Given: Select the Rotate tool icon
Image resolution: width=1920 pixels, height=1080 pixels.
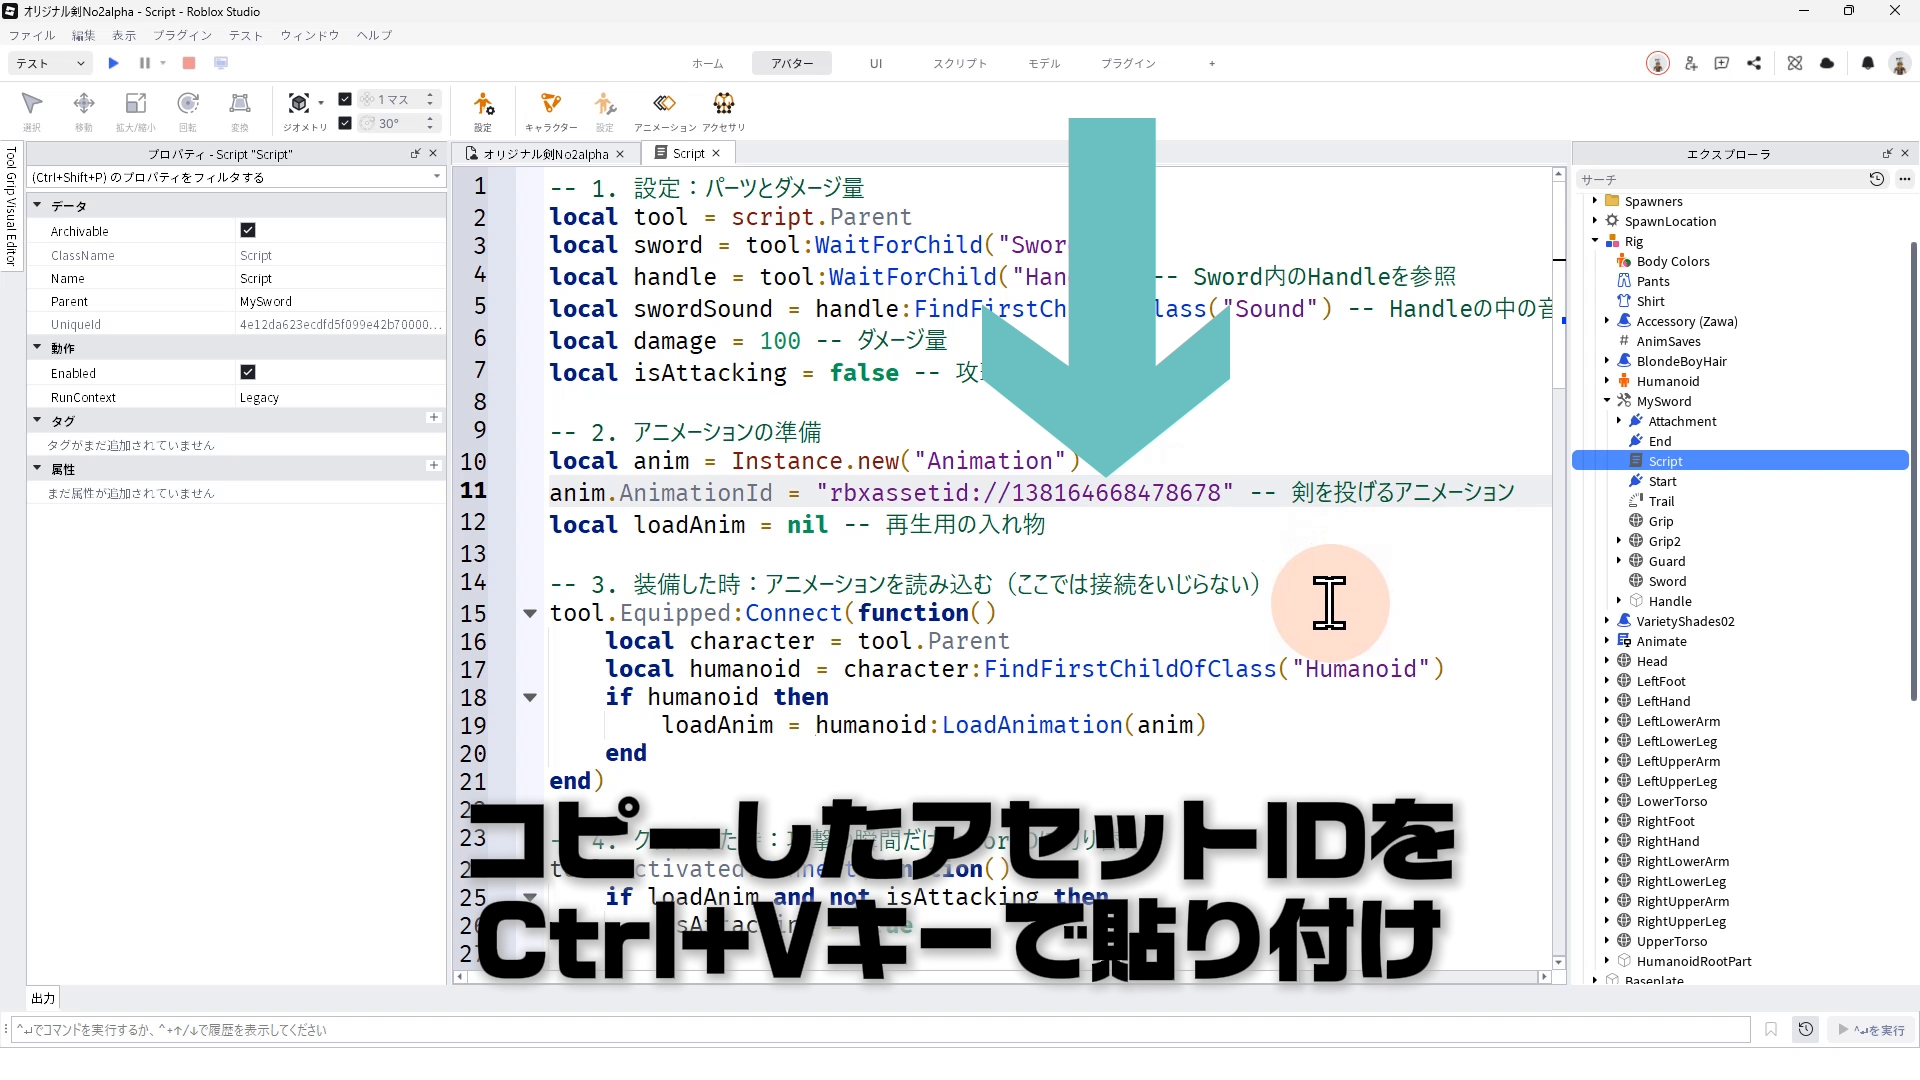Looking at the screenshot, I should (x=188, y=104).
